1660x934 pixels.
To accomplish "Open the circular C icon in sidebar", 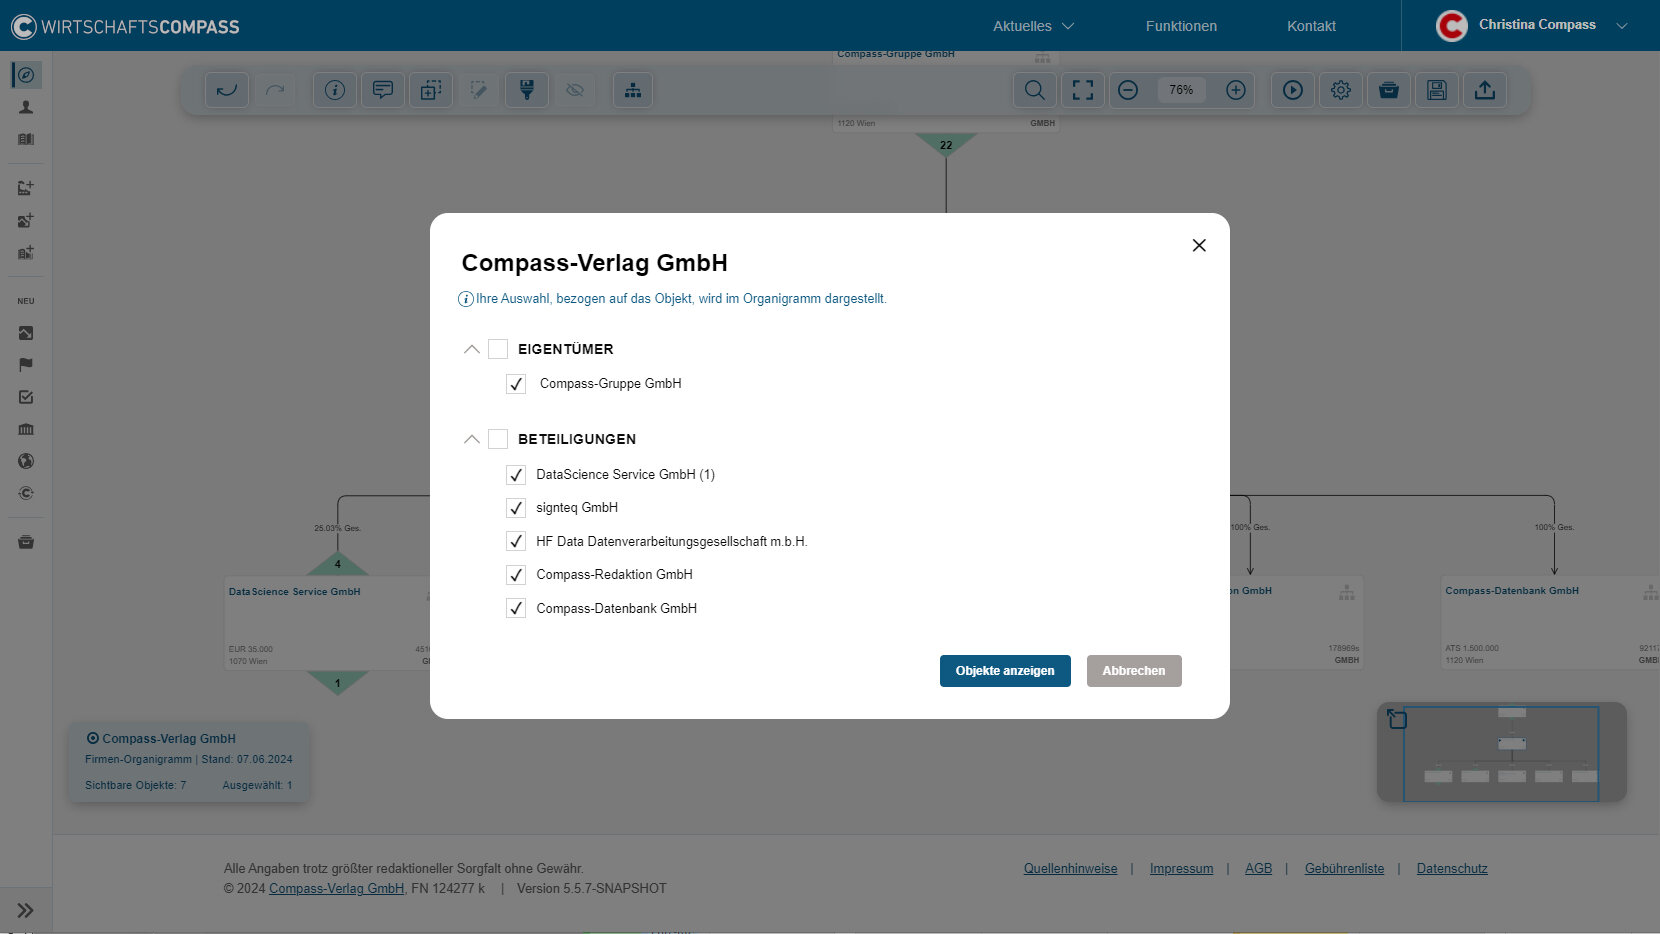I will click(x=26, y=493).
